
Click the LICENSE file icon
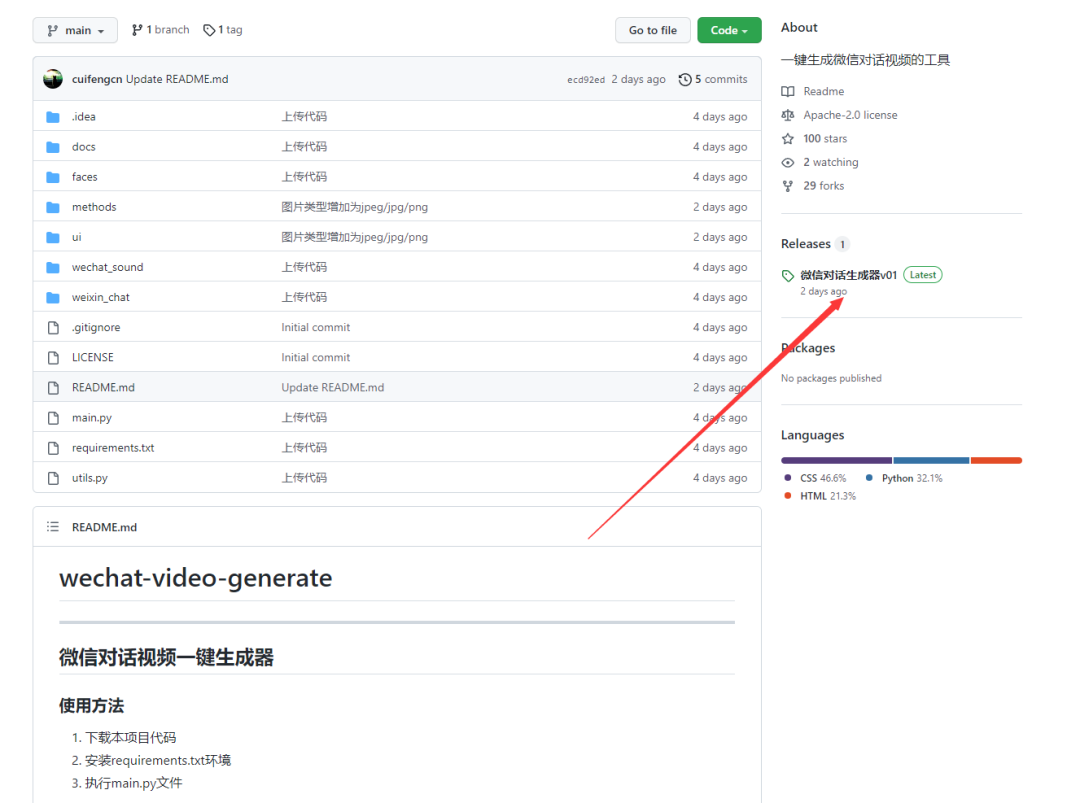[x=53, y=357]
